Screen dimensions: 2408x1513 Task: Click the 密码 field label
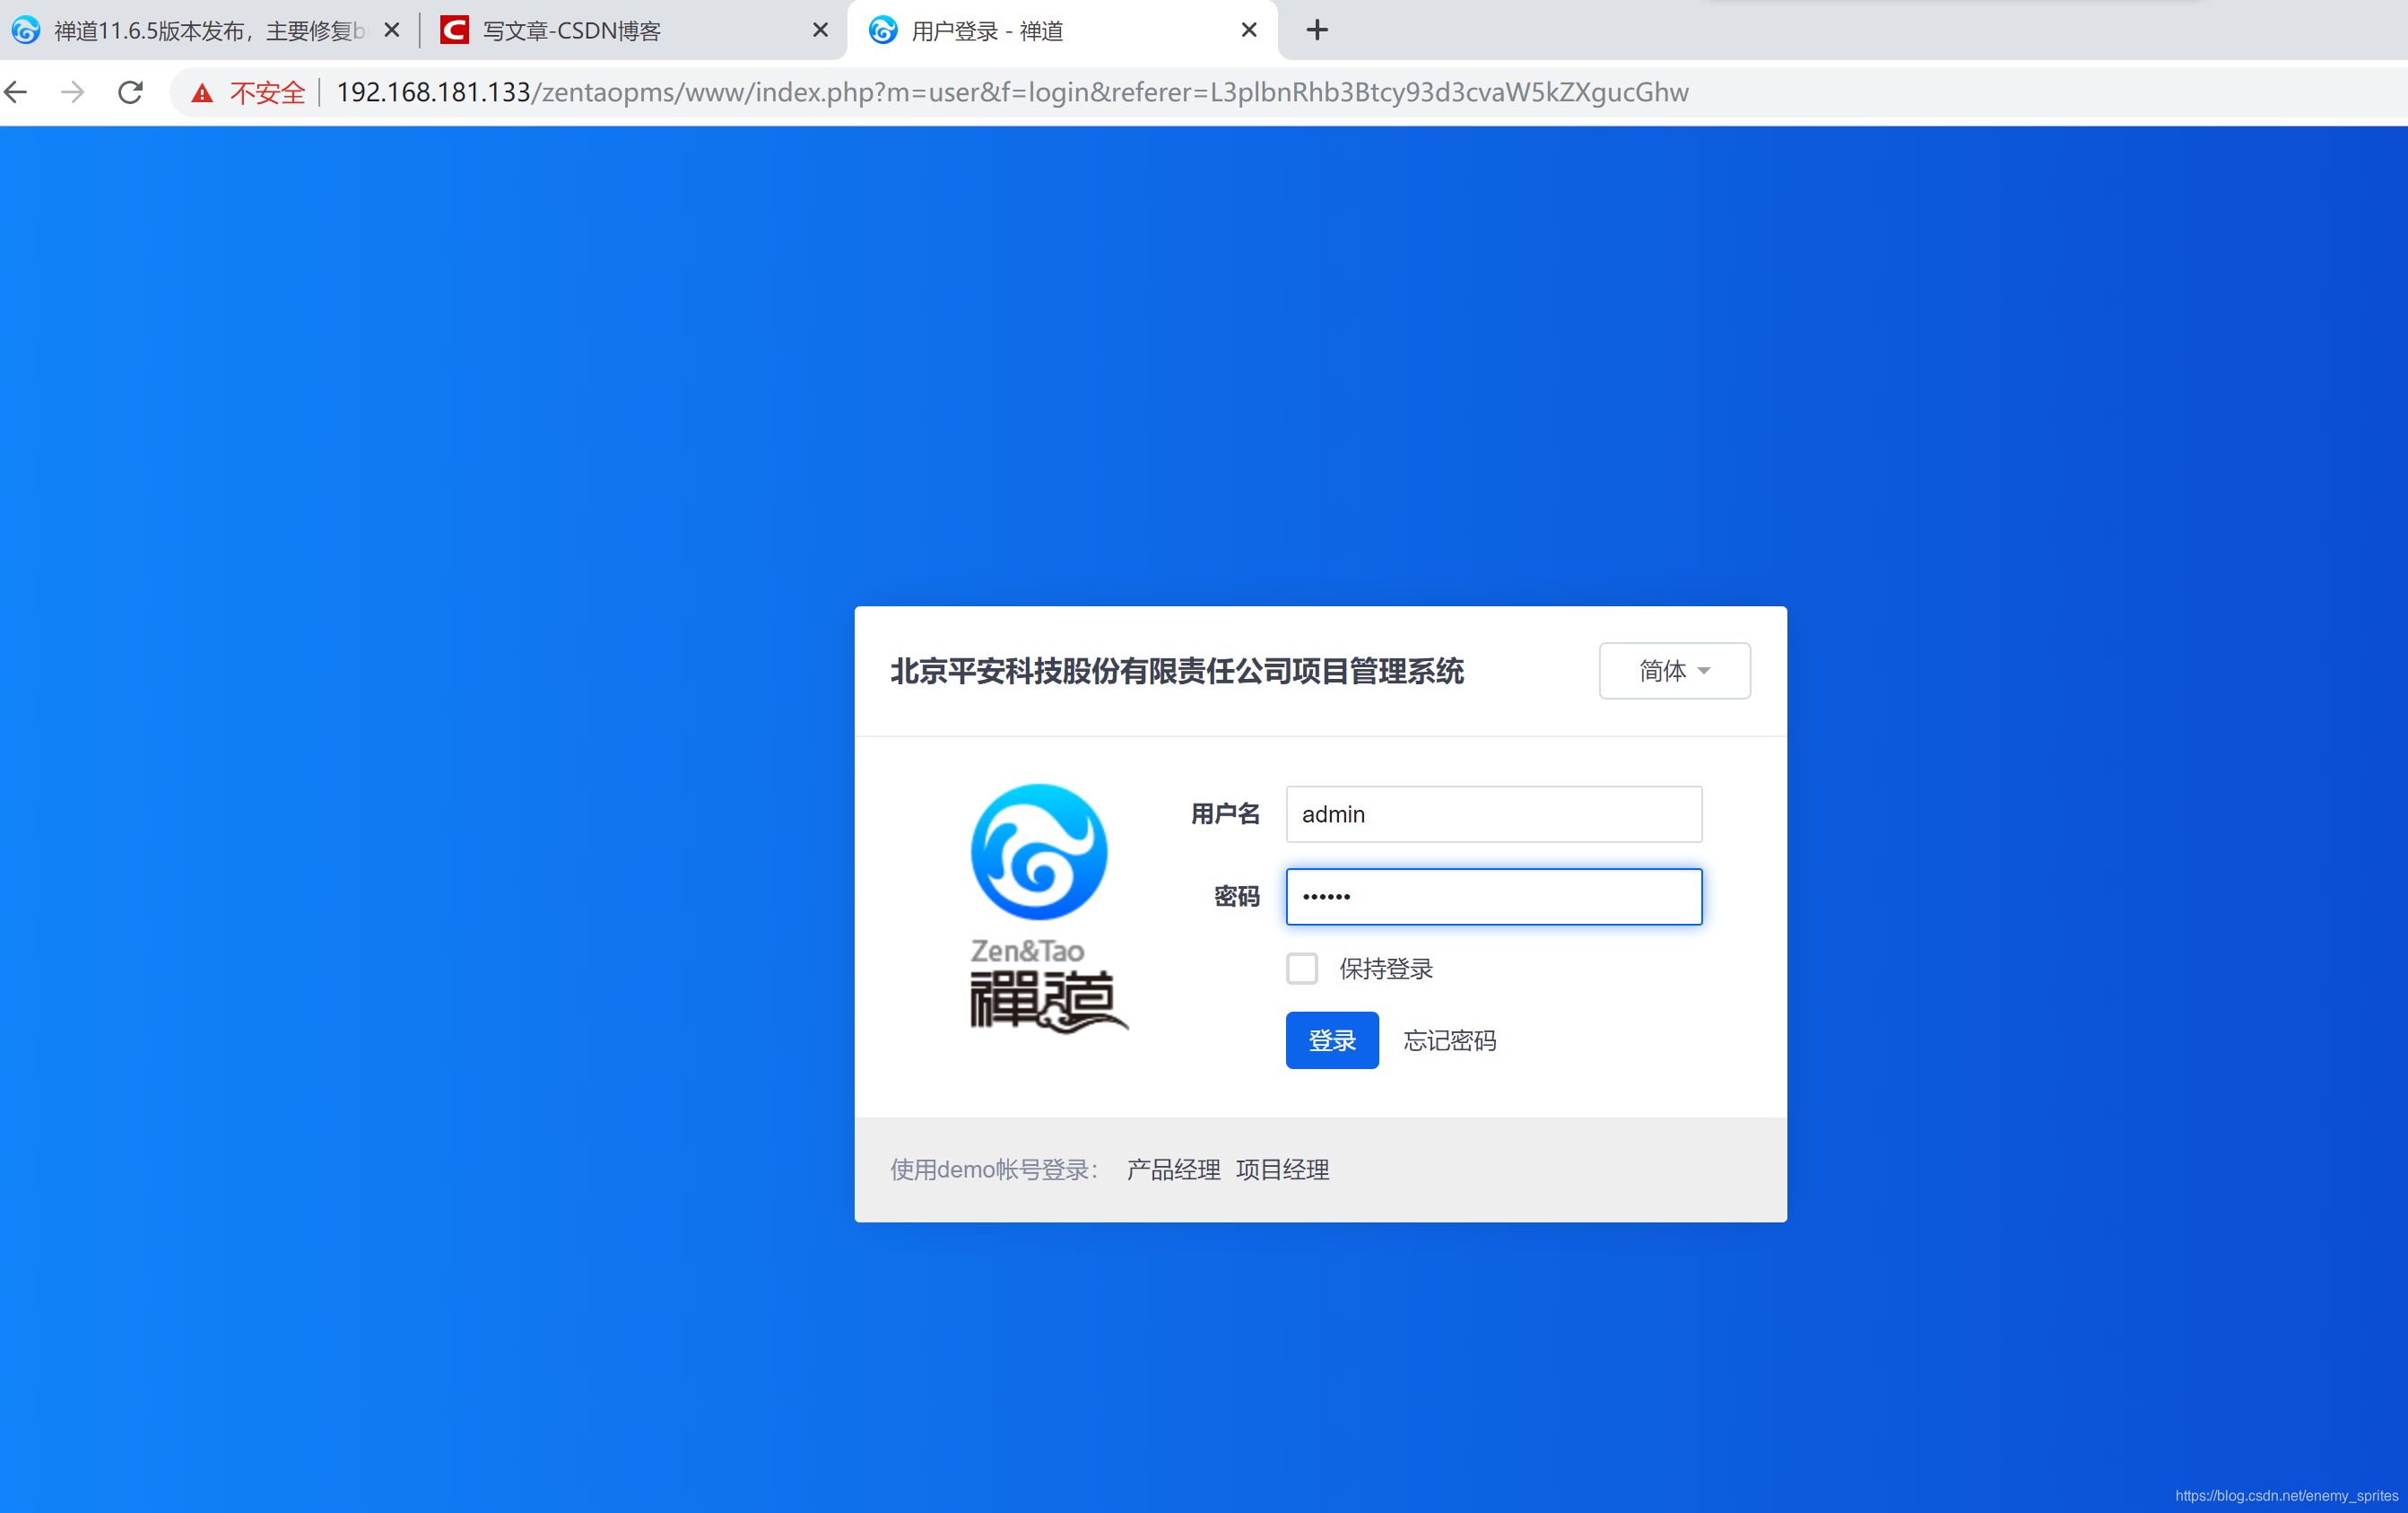click(1236, 896)
